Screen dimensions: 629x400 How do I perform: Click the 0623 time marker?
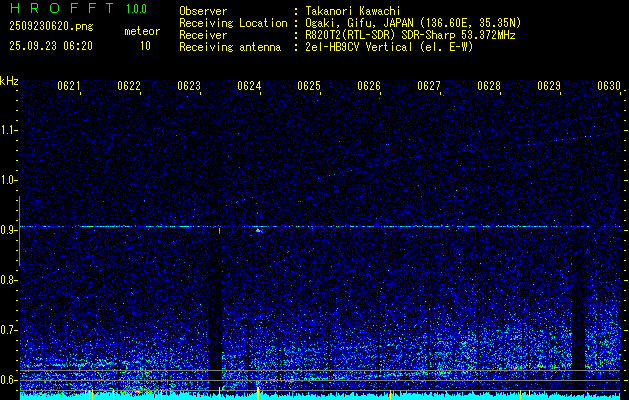pyautogui.click(x=189, y=86)
